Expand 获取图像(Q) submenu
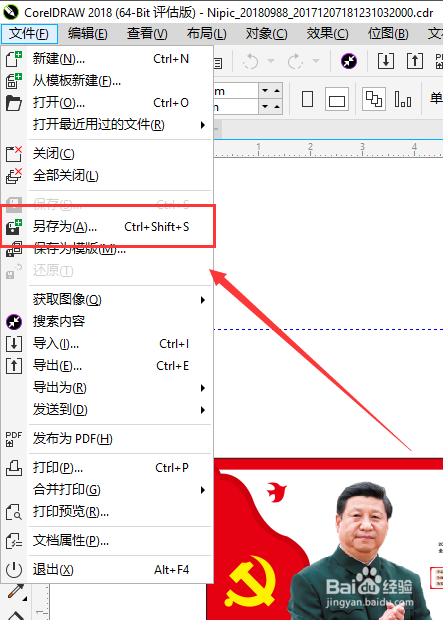Image resolution: width=443 pixels, height=620 pixels. [x=107, y=300]
